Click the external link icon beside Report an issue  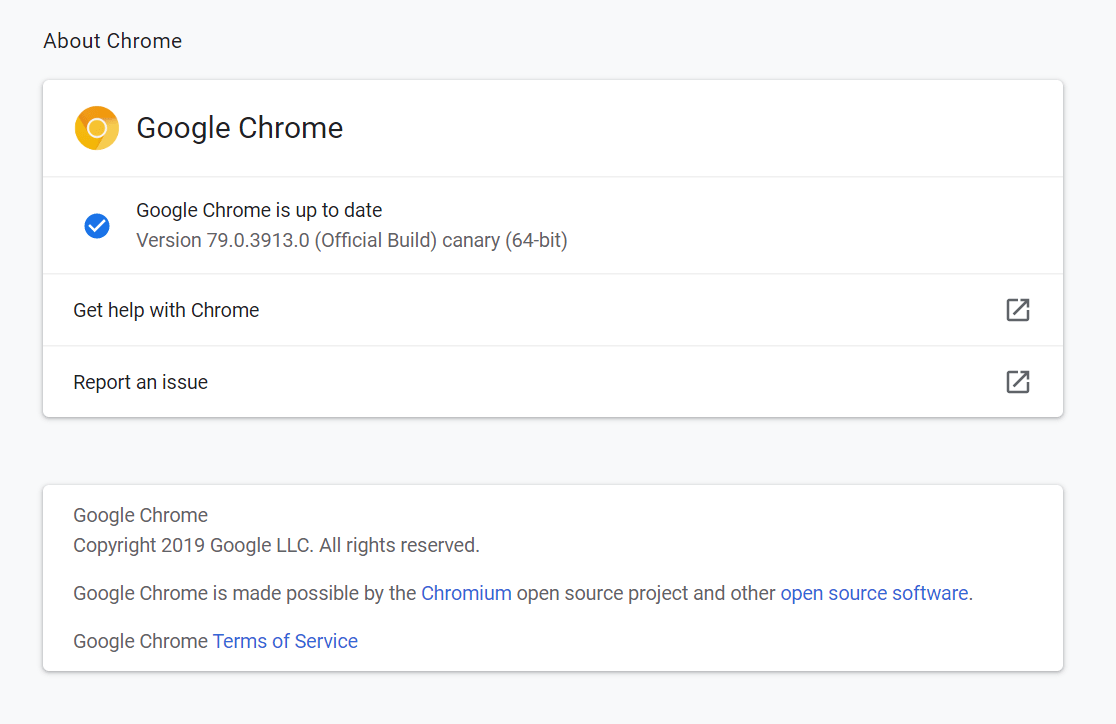[x=1017, y=381]
